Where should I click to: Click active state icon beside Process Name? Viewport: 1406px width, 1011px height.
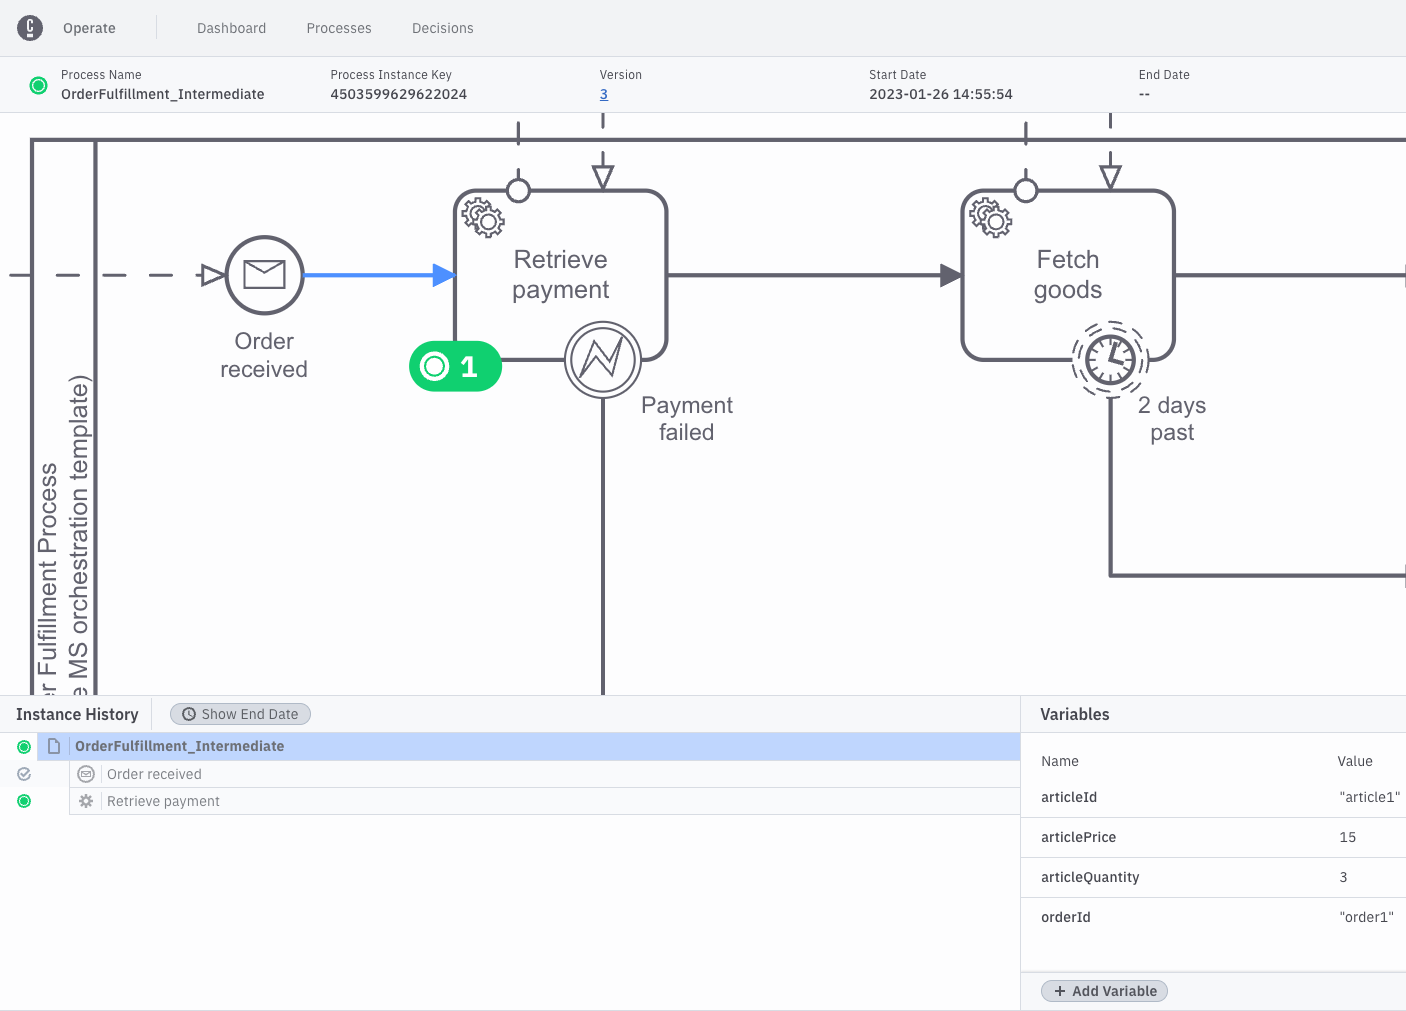point(39,86)
